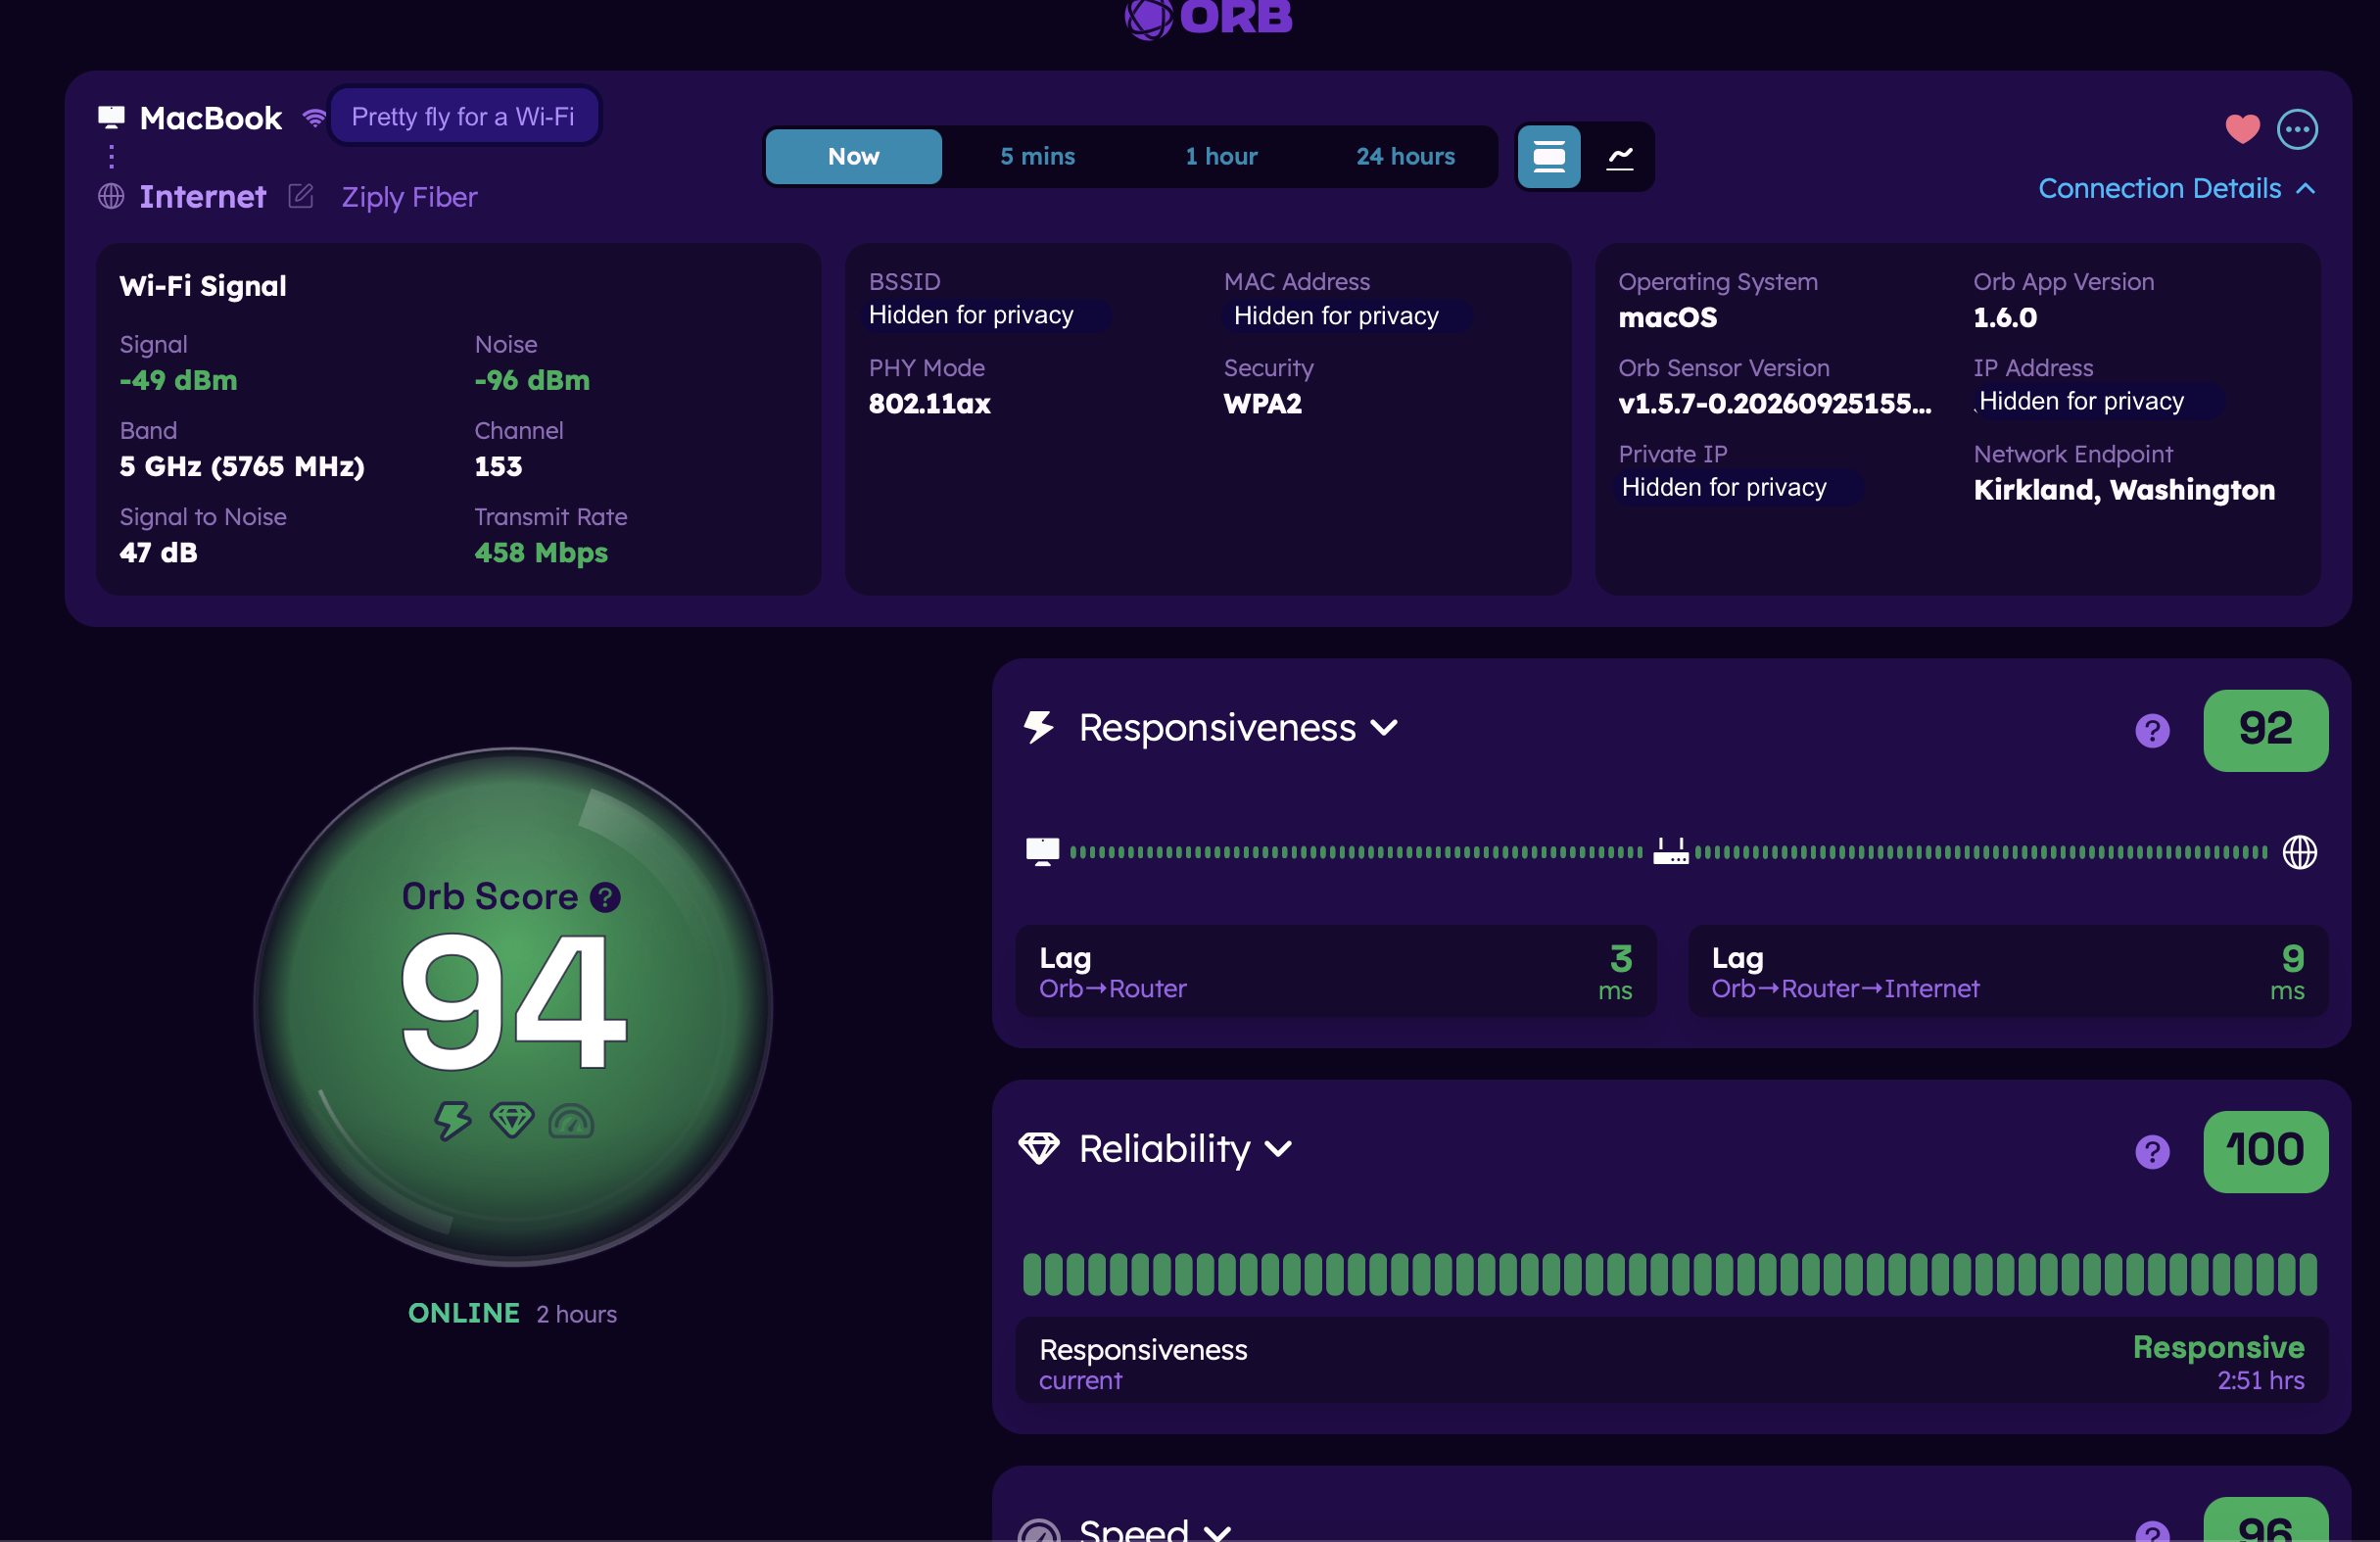Screen dimensions: 2380x1542
Task: Click the edit pencil icon next to Internet
Action: point(301,196)
